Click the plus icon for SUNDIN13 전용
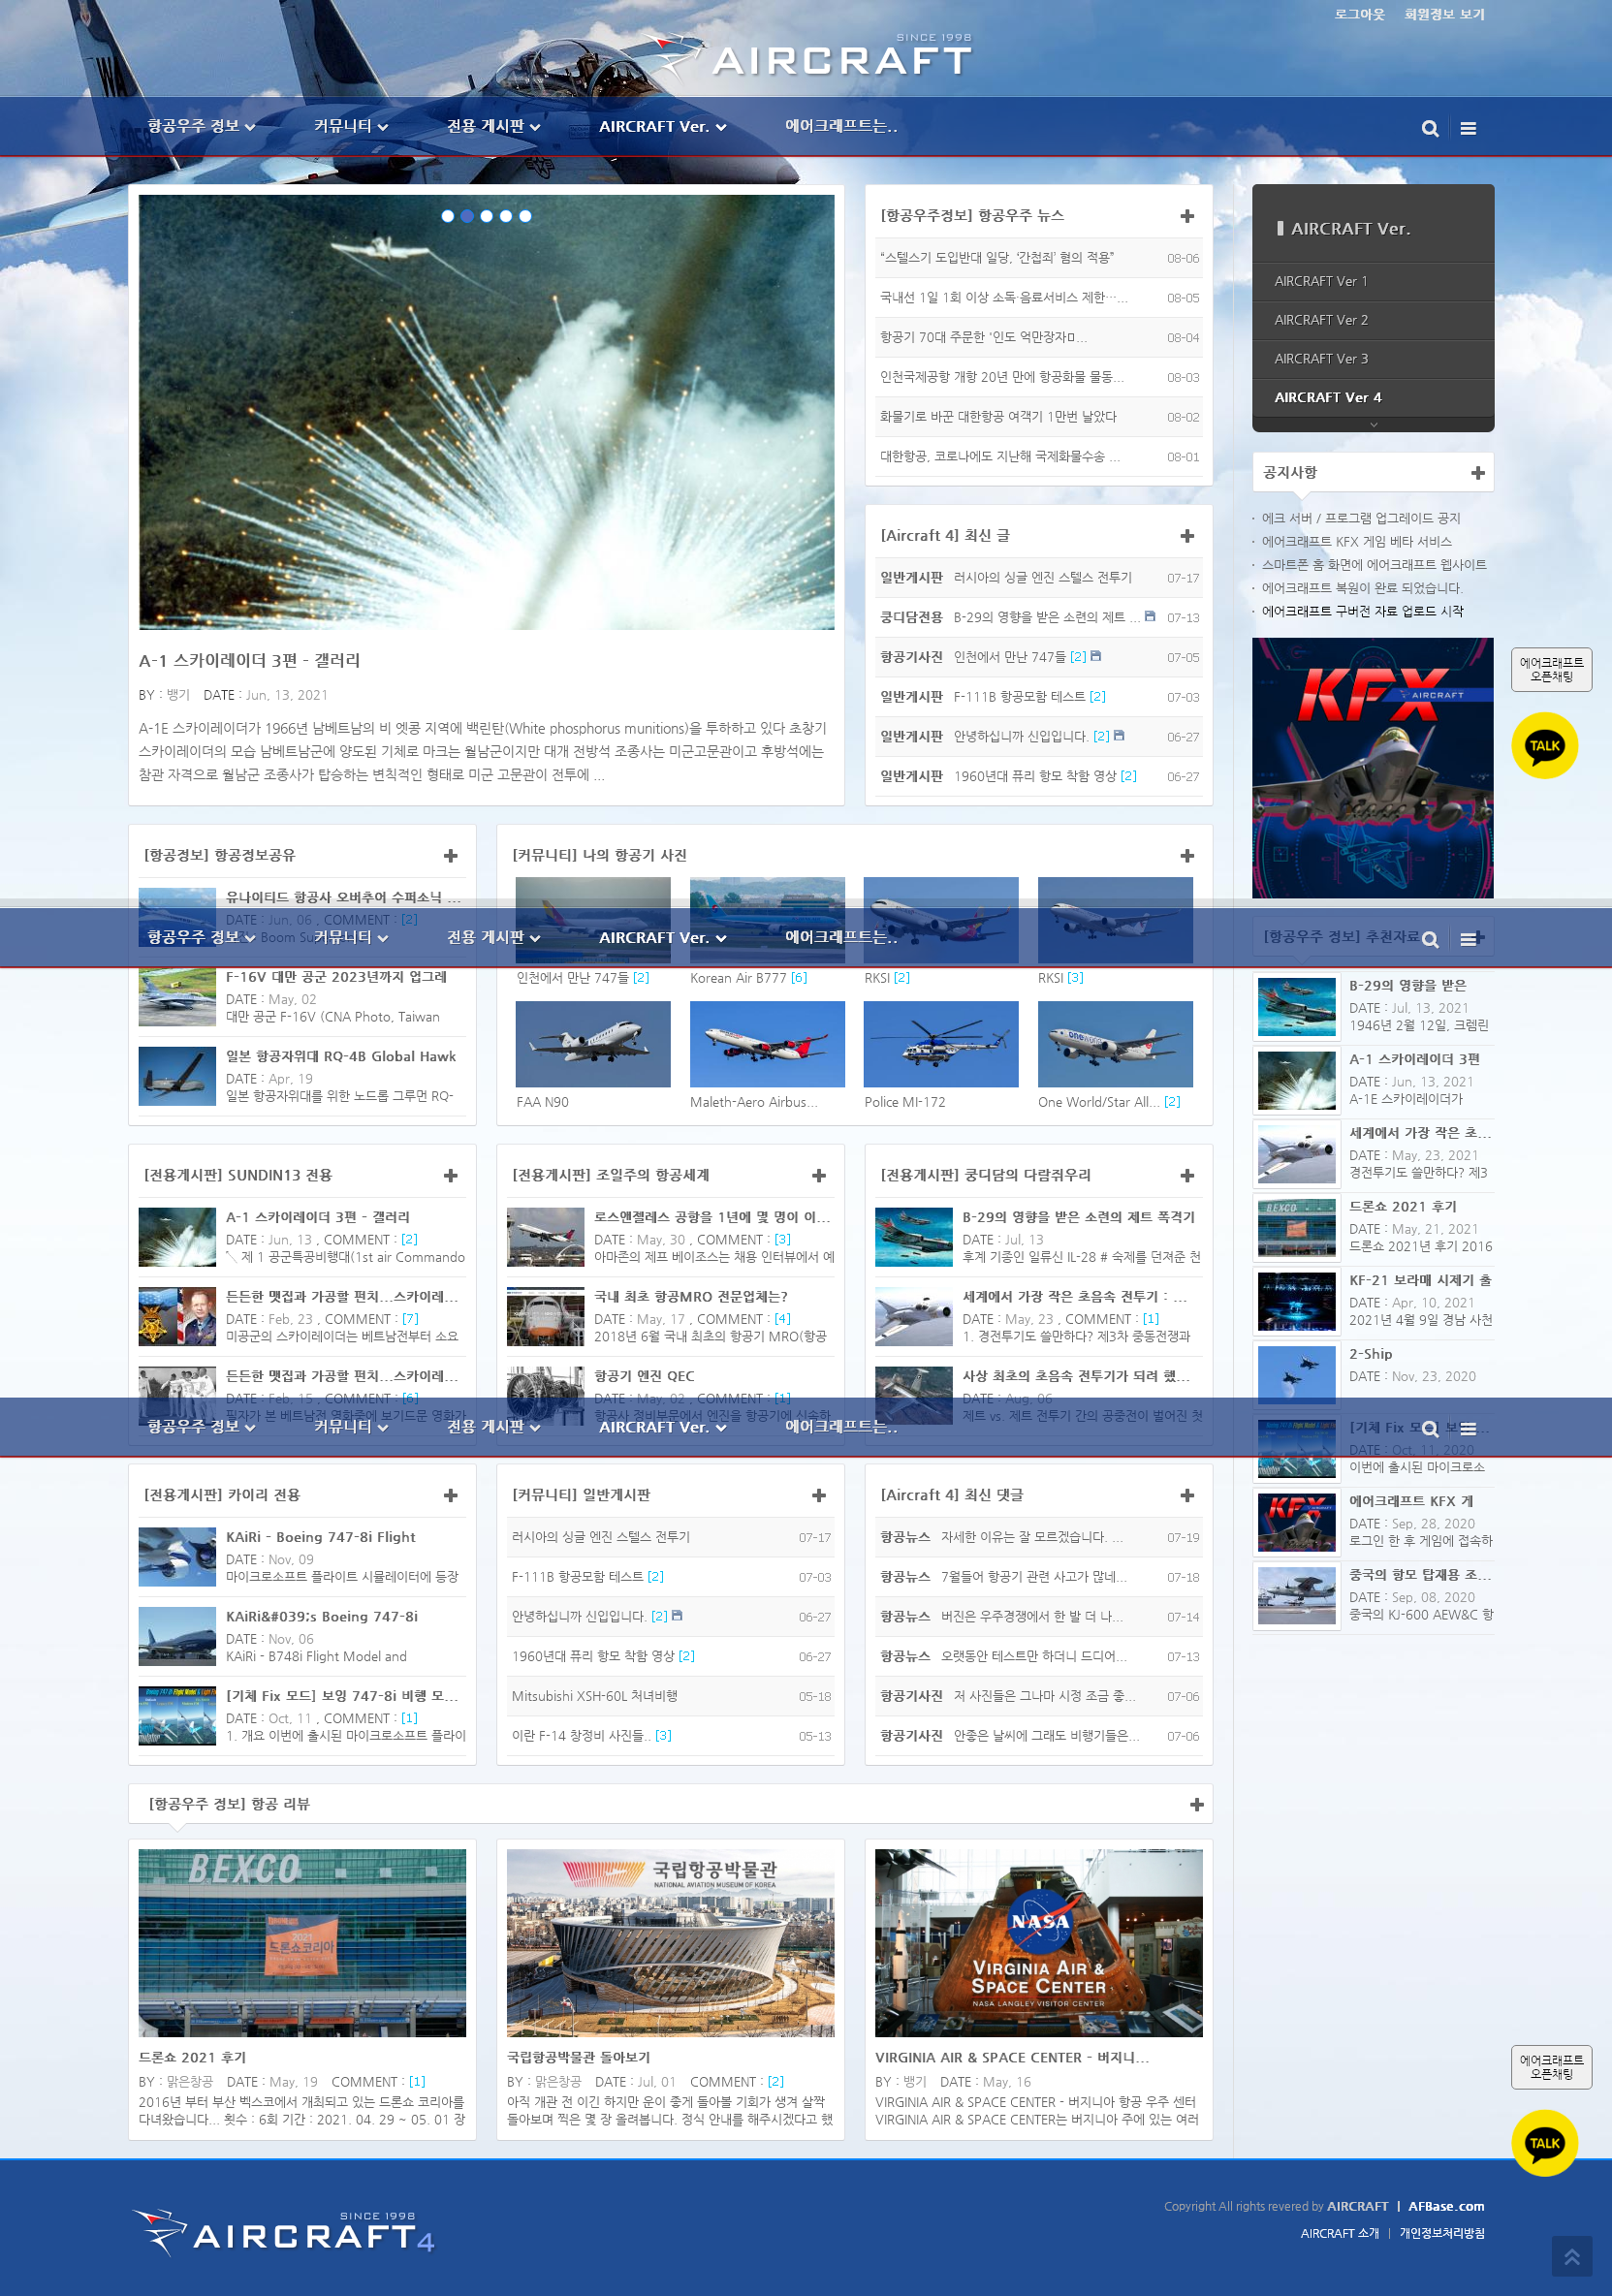The width and height of the screenshot is (1612, 2296). pyautogui.click(x=450, y=1176)
